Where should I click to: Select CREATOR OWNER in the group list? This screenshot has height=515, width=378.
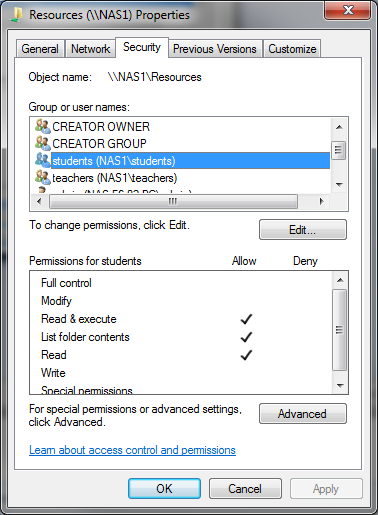point(101,127)
